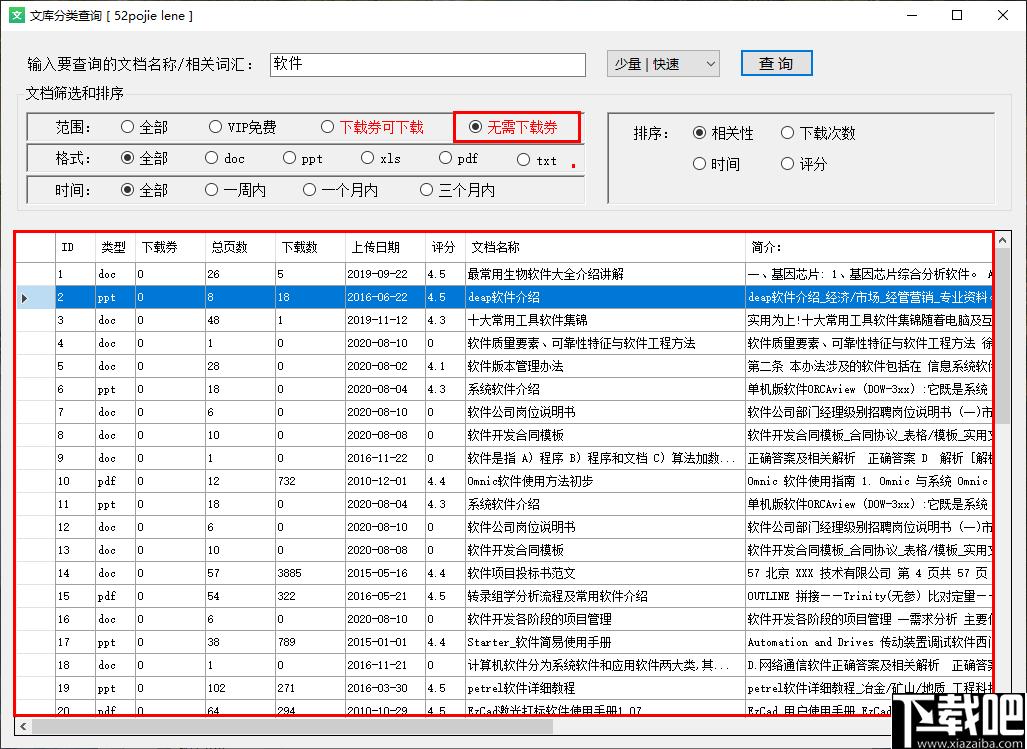Viewport: 1027px width, 749px height.
Task: Click the app icon in title bar
Action: click(16, 15)
